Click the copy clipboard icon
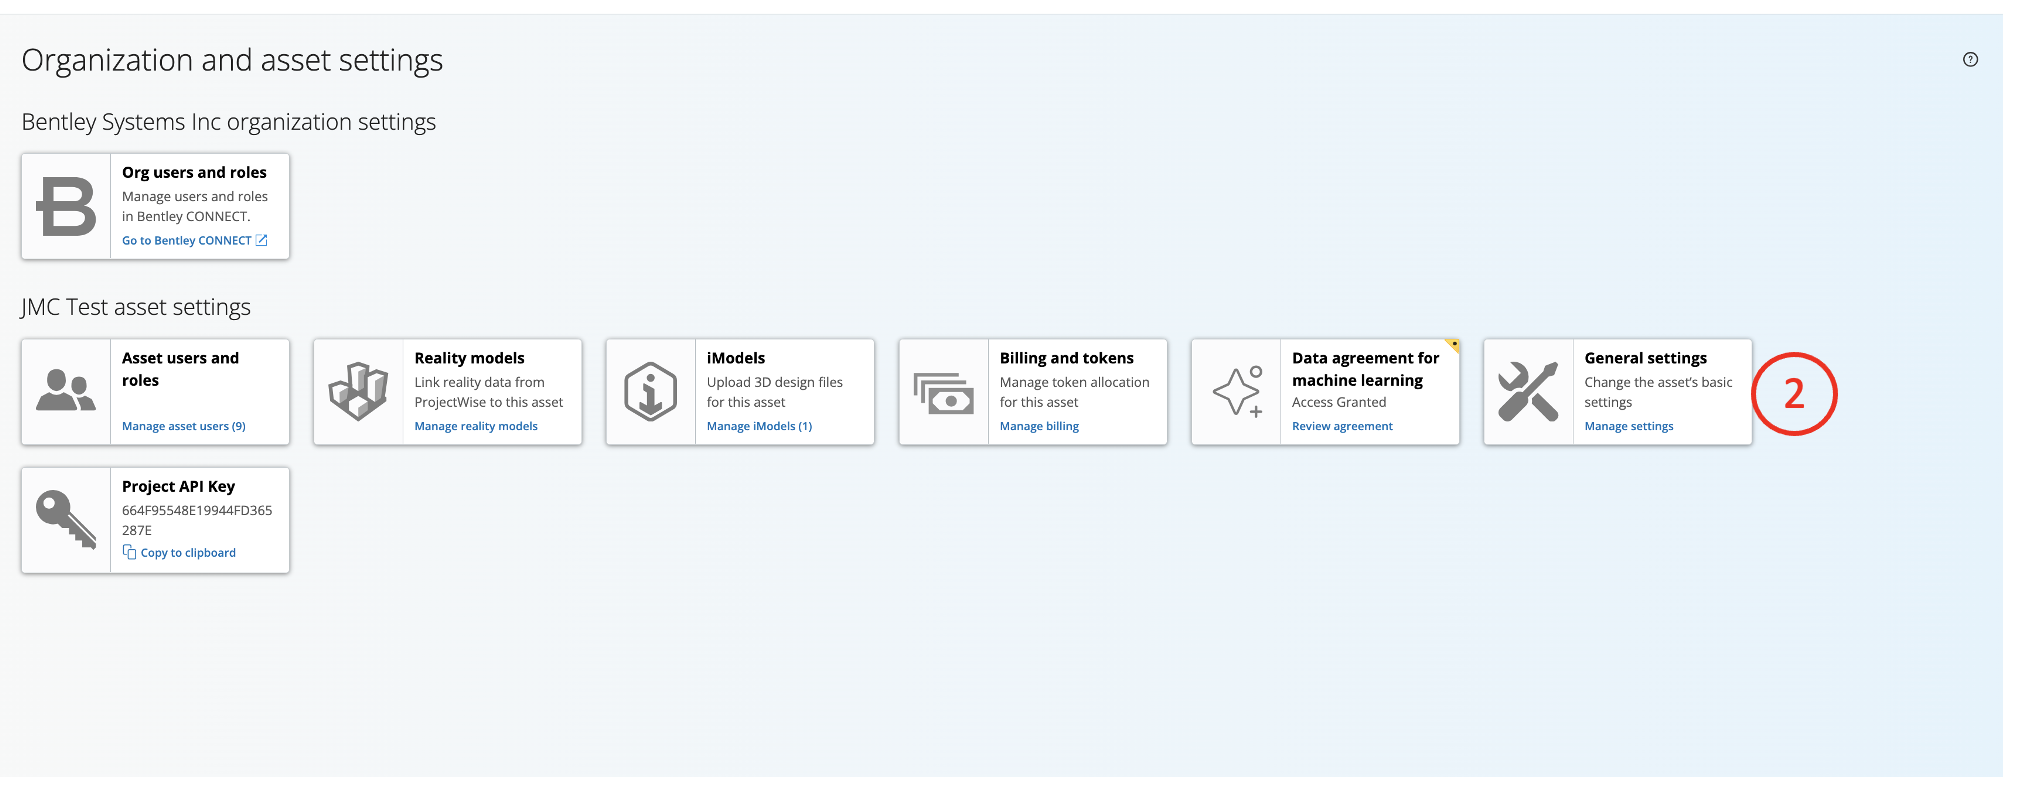This screenshot has width=2020, height=792. 129,552
